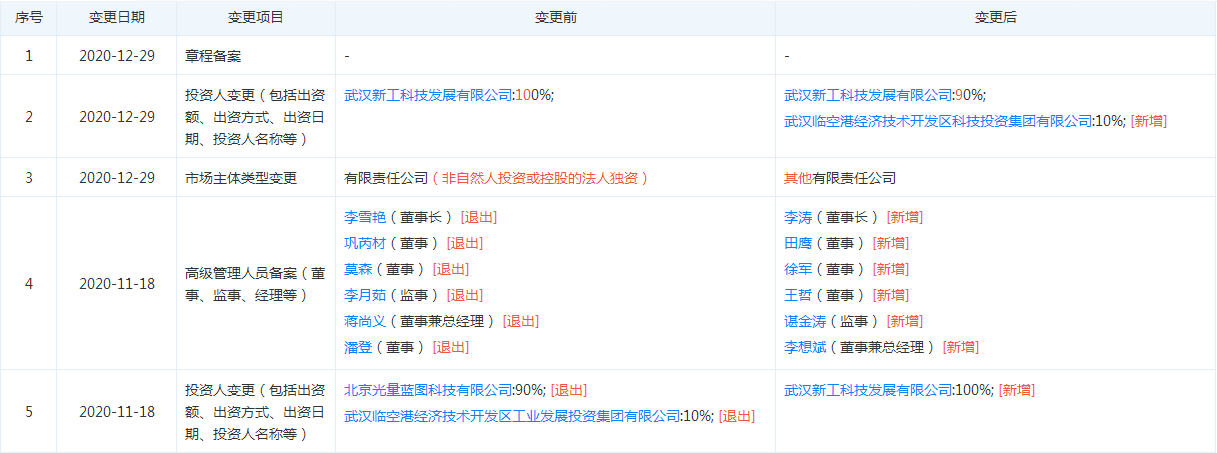Open 李月茹 supervisor profile link

click(365, 295)
